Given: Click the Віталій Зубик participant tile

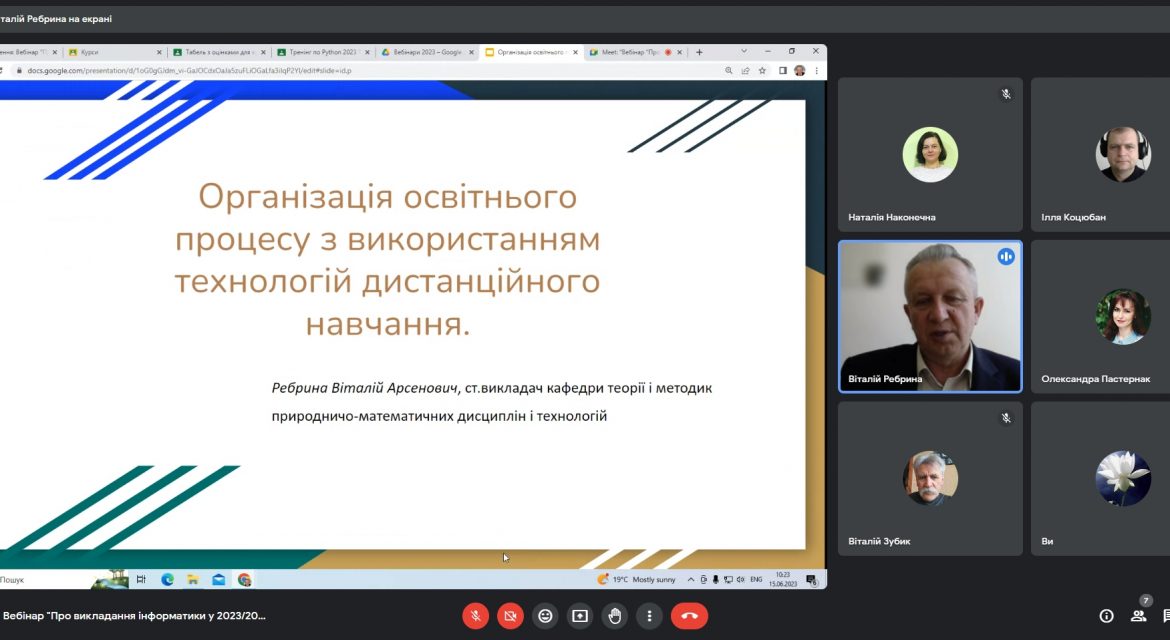Looking at the screenshot, I should click(x=930, y=479).
